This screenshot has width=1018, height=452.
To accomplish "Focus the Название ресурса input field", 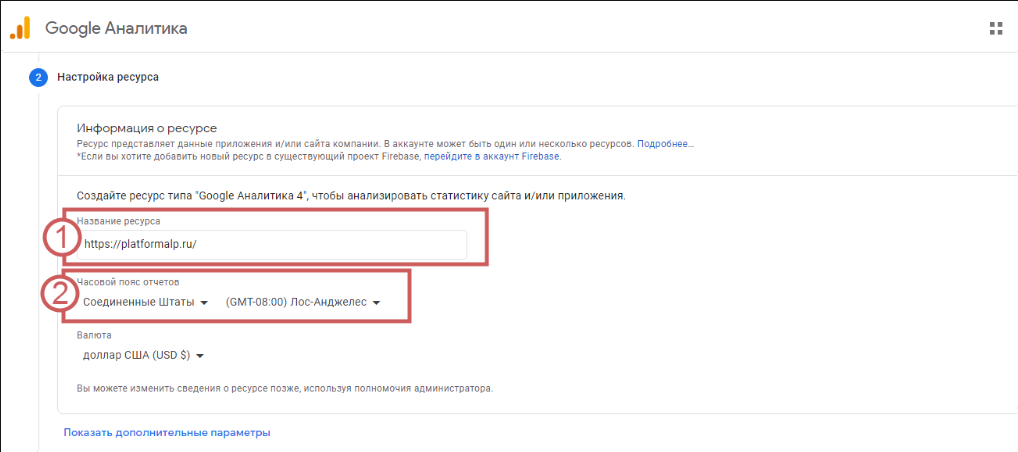I will coord(271,244).
